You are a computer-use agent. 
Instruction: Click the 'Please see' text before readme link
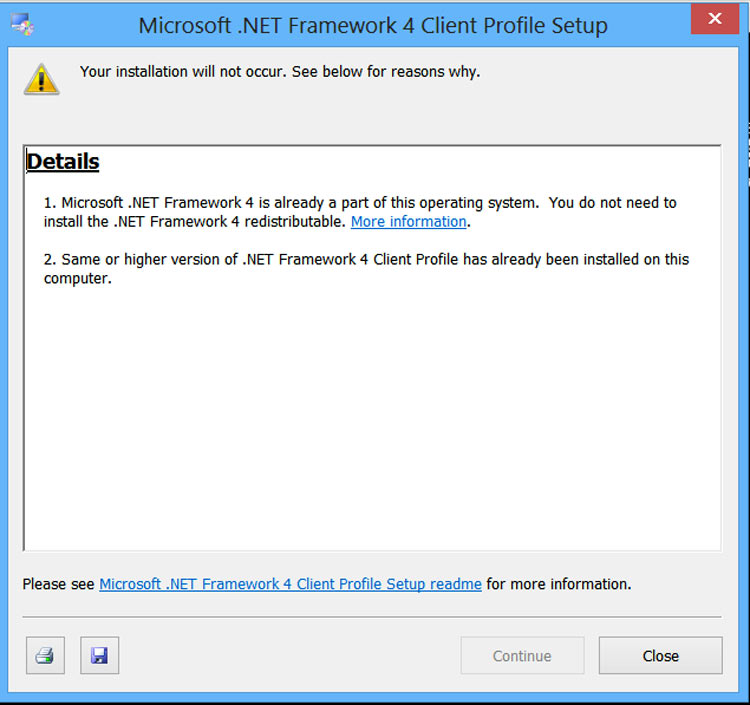pyautogui.click(x=59, y=584)
